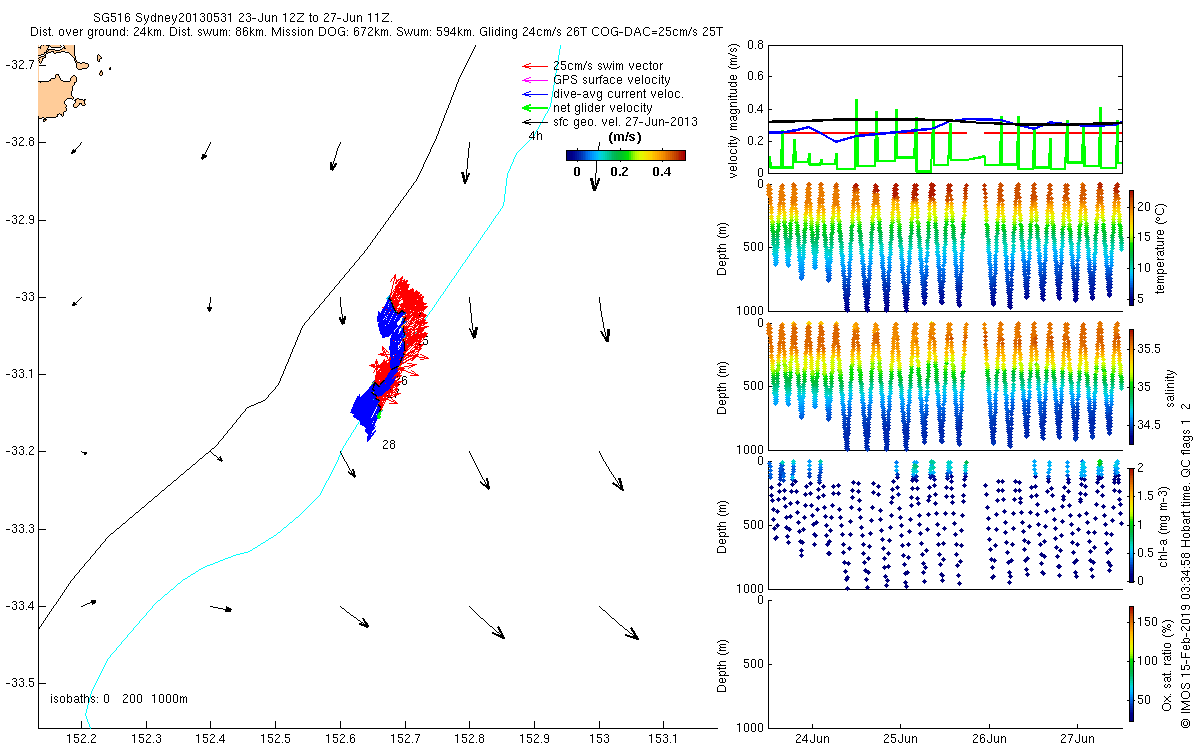Click the 'velocity magnitude (m/s)' axis label
The image size is (1200, 750).
(x=734, y=112)
